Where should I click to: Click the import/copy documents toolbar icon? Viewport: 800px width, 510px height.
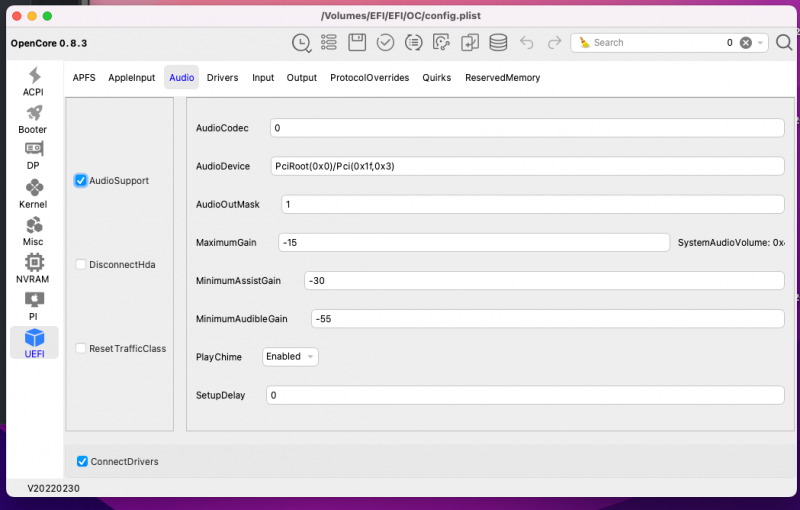click(x=469, y=42)
